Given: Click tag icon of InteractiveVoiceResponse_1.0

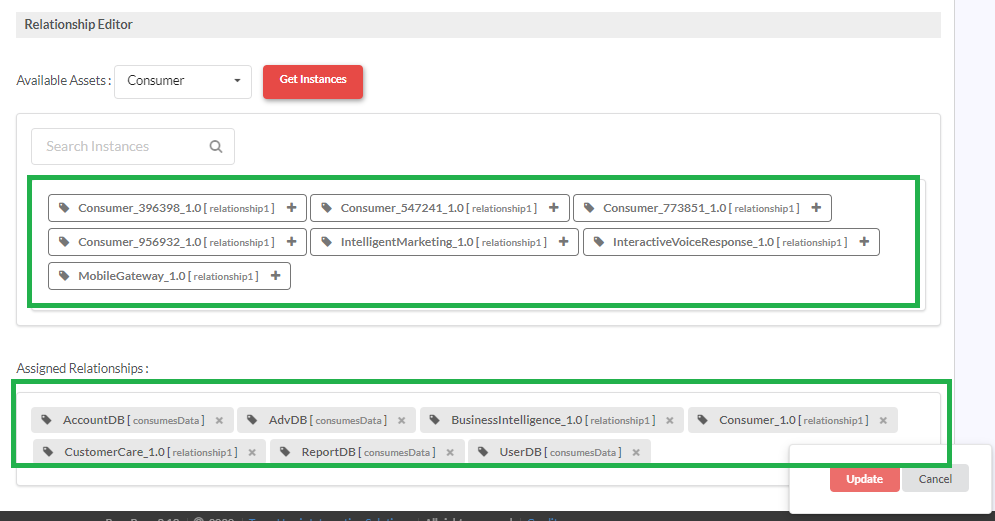Looking at the screenshot, I should 598,242.
